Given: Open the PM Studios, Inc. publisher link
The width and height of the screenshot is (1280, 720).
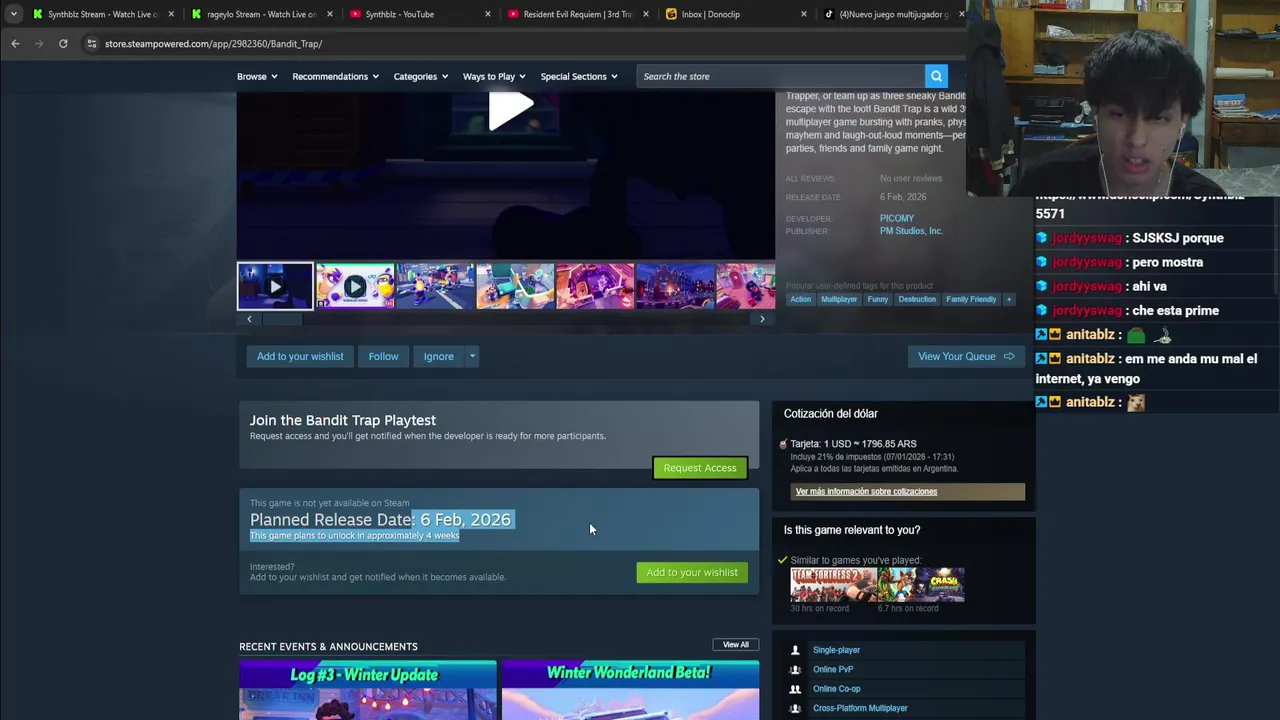Looking at the screenshot, I should pyautogui.click(x=911, y=231).
